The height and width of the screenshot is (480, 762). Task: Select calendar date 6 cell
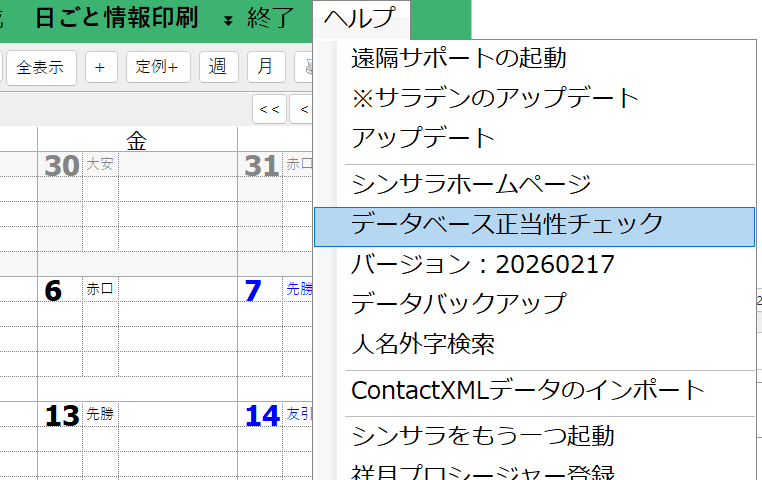point(54,291)
